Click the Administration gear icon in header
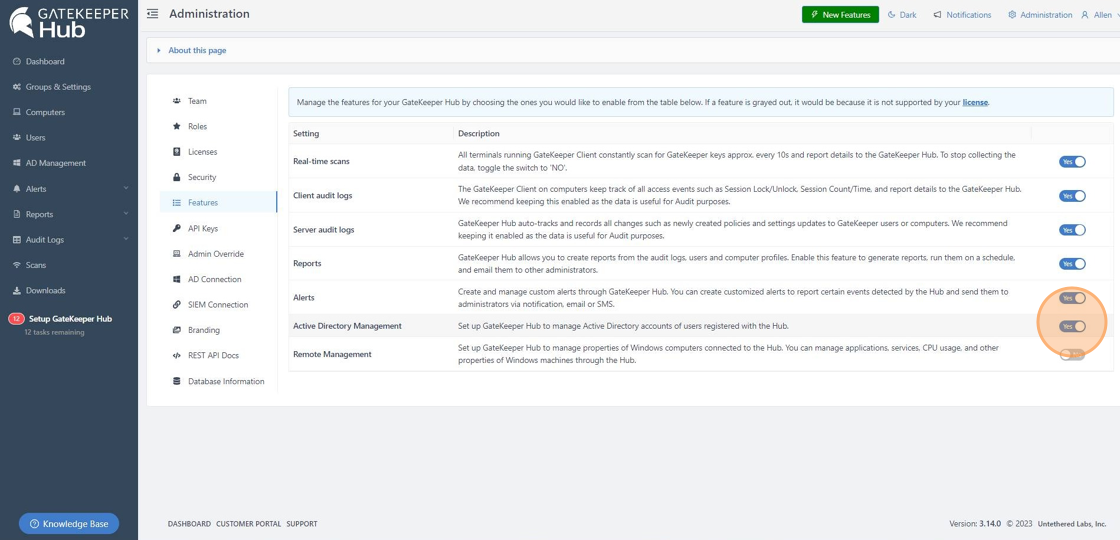Screen dimensions: 1120x540 click(1012, 14)
